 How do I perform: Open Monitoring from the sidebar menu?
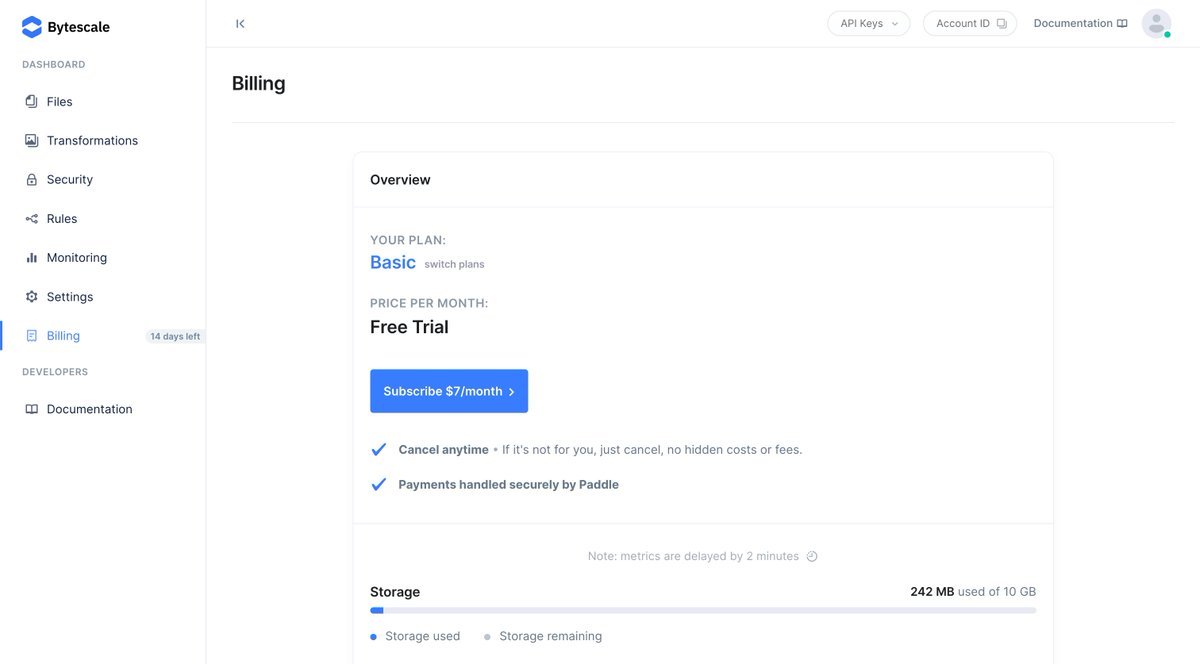pyautogui.click(x=76, y=258)
